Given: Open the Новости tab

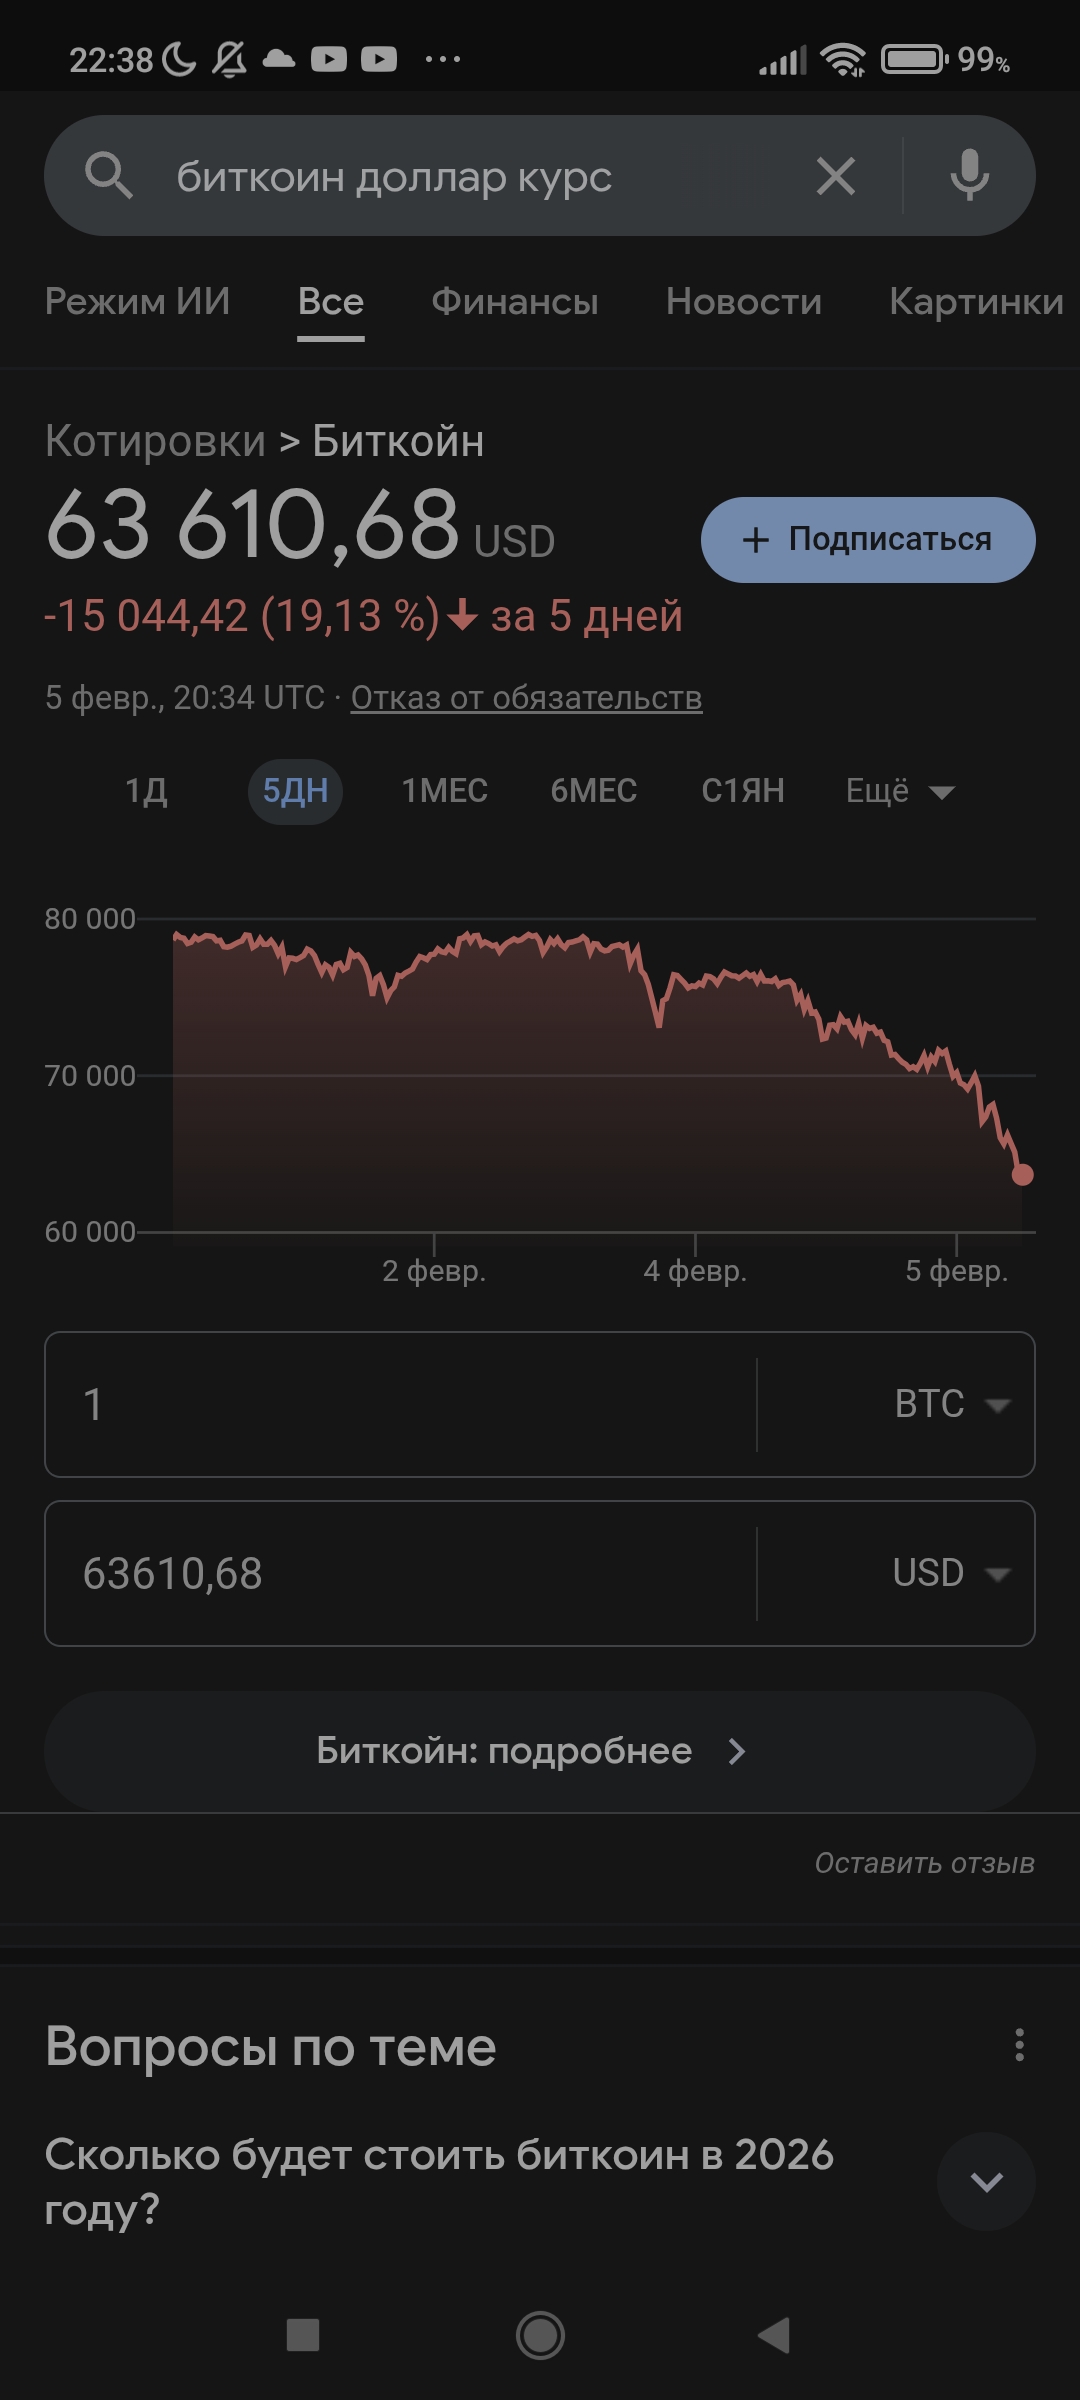Looking at the screenshot, I should pyautogui.click(x=743, y=301).
